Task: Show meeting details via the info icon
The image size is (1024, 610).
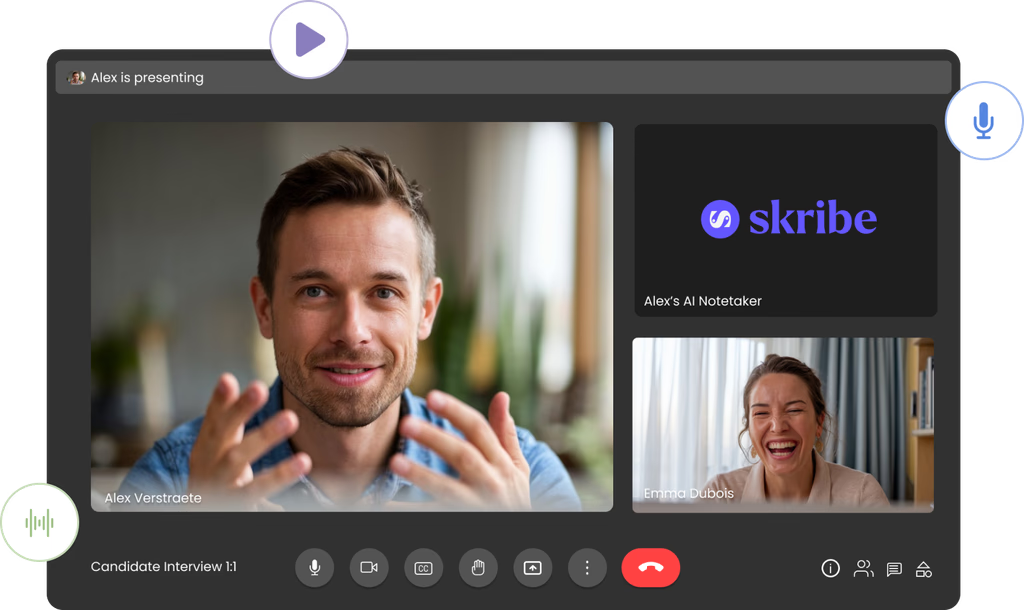Action: coord(830,569)
